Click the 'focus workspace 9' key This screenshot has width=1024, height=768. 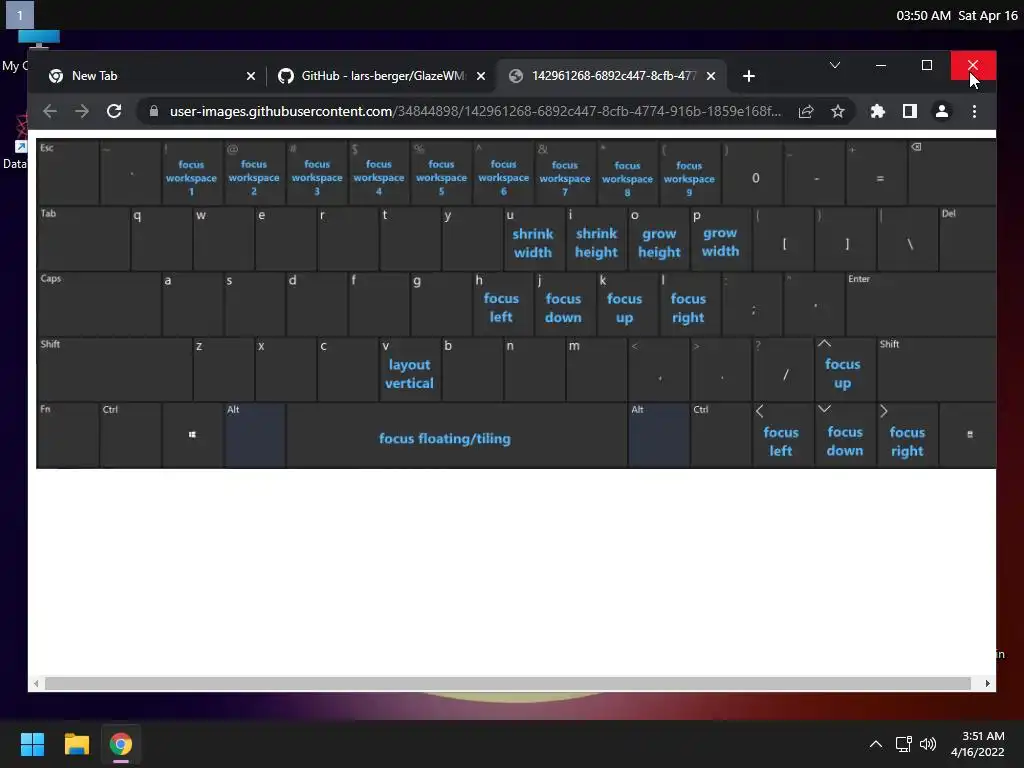point(689,172)
